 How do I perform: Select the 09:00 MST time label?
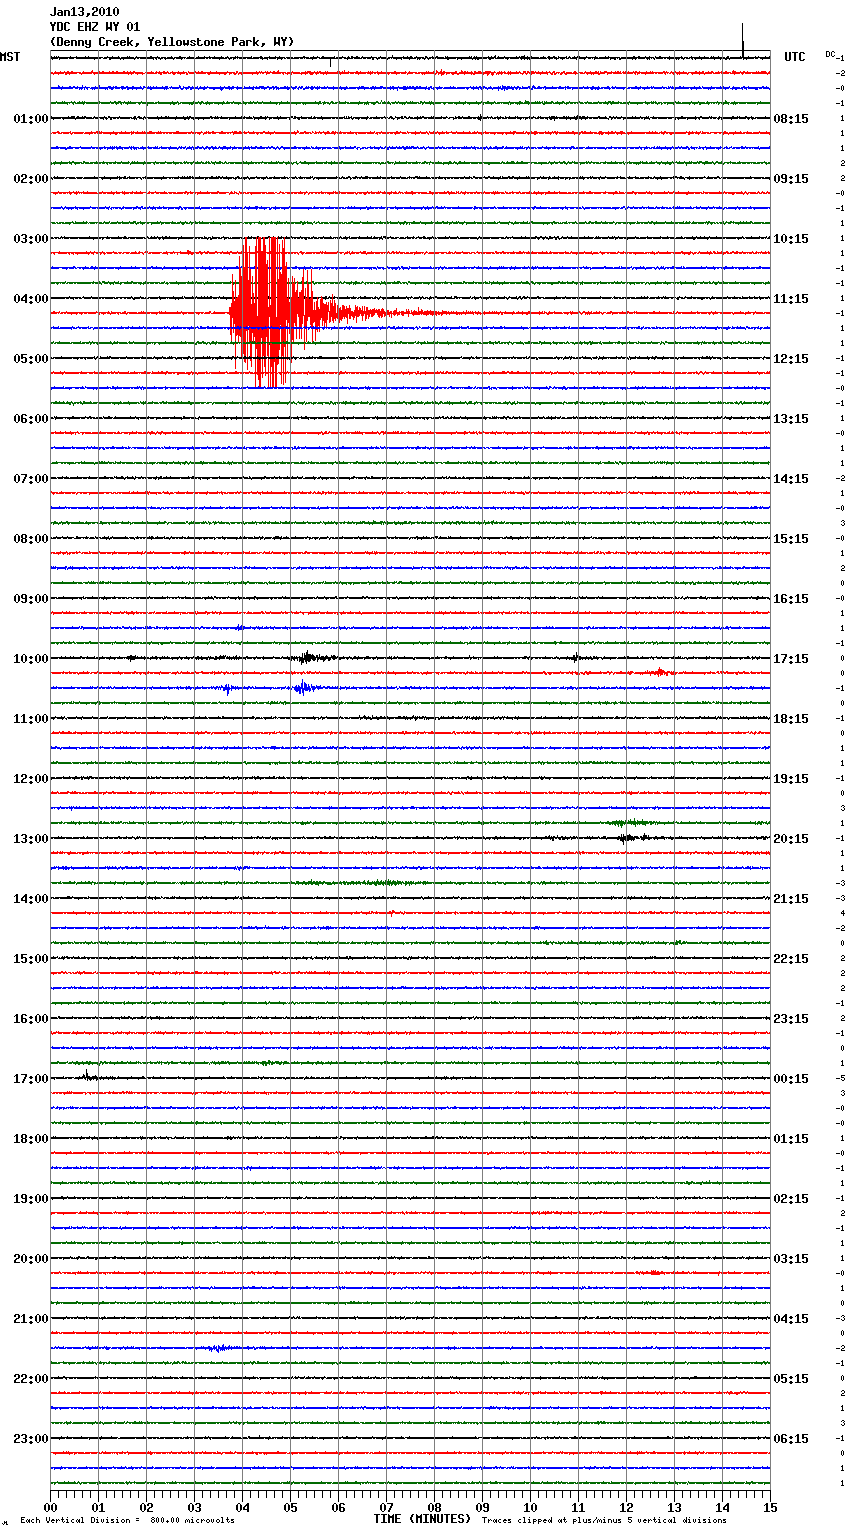click(31, 599)
